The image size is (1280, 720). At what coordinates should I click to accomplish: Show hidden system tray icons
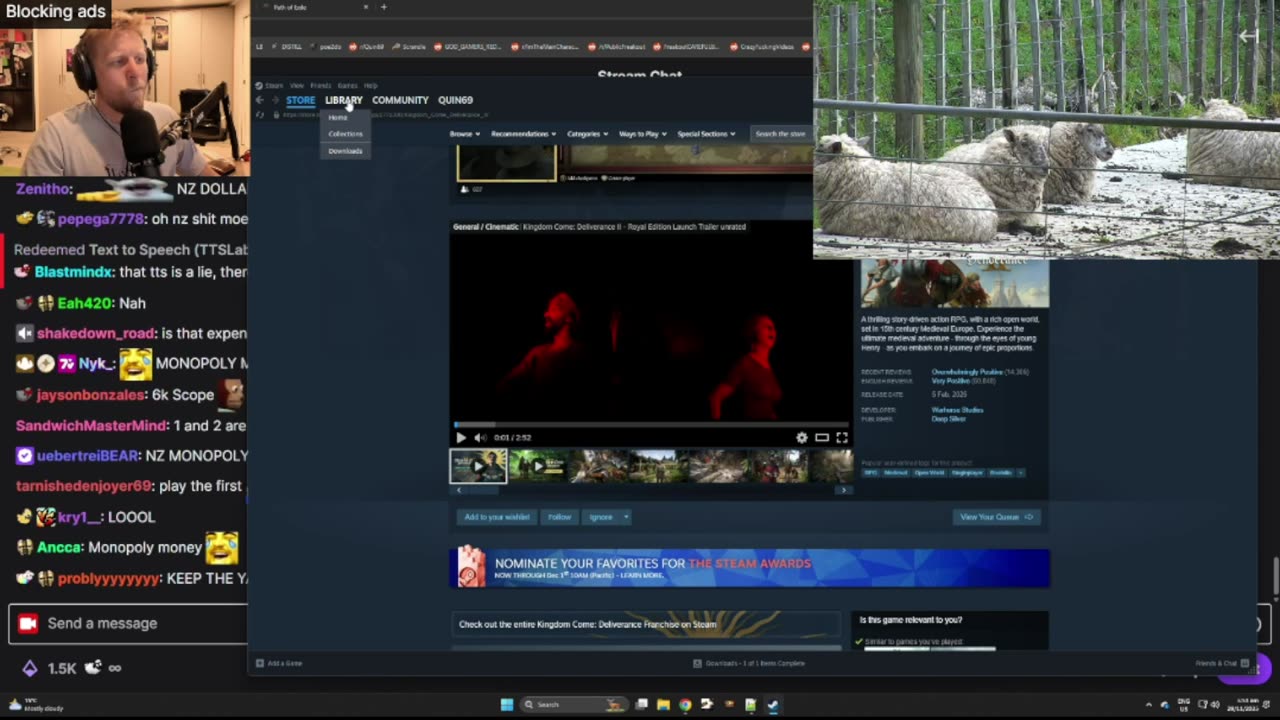[1148, 704]
